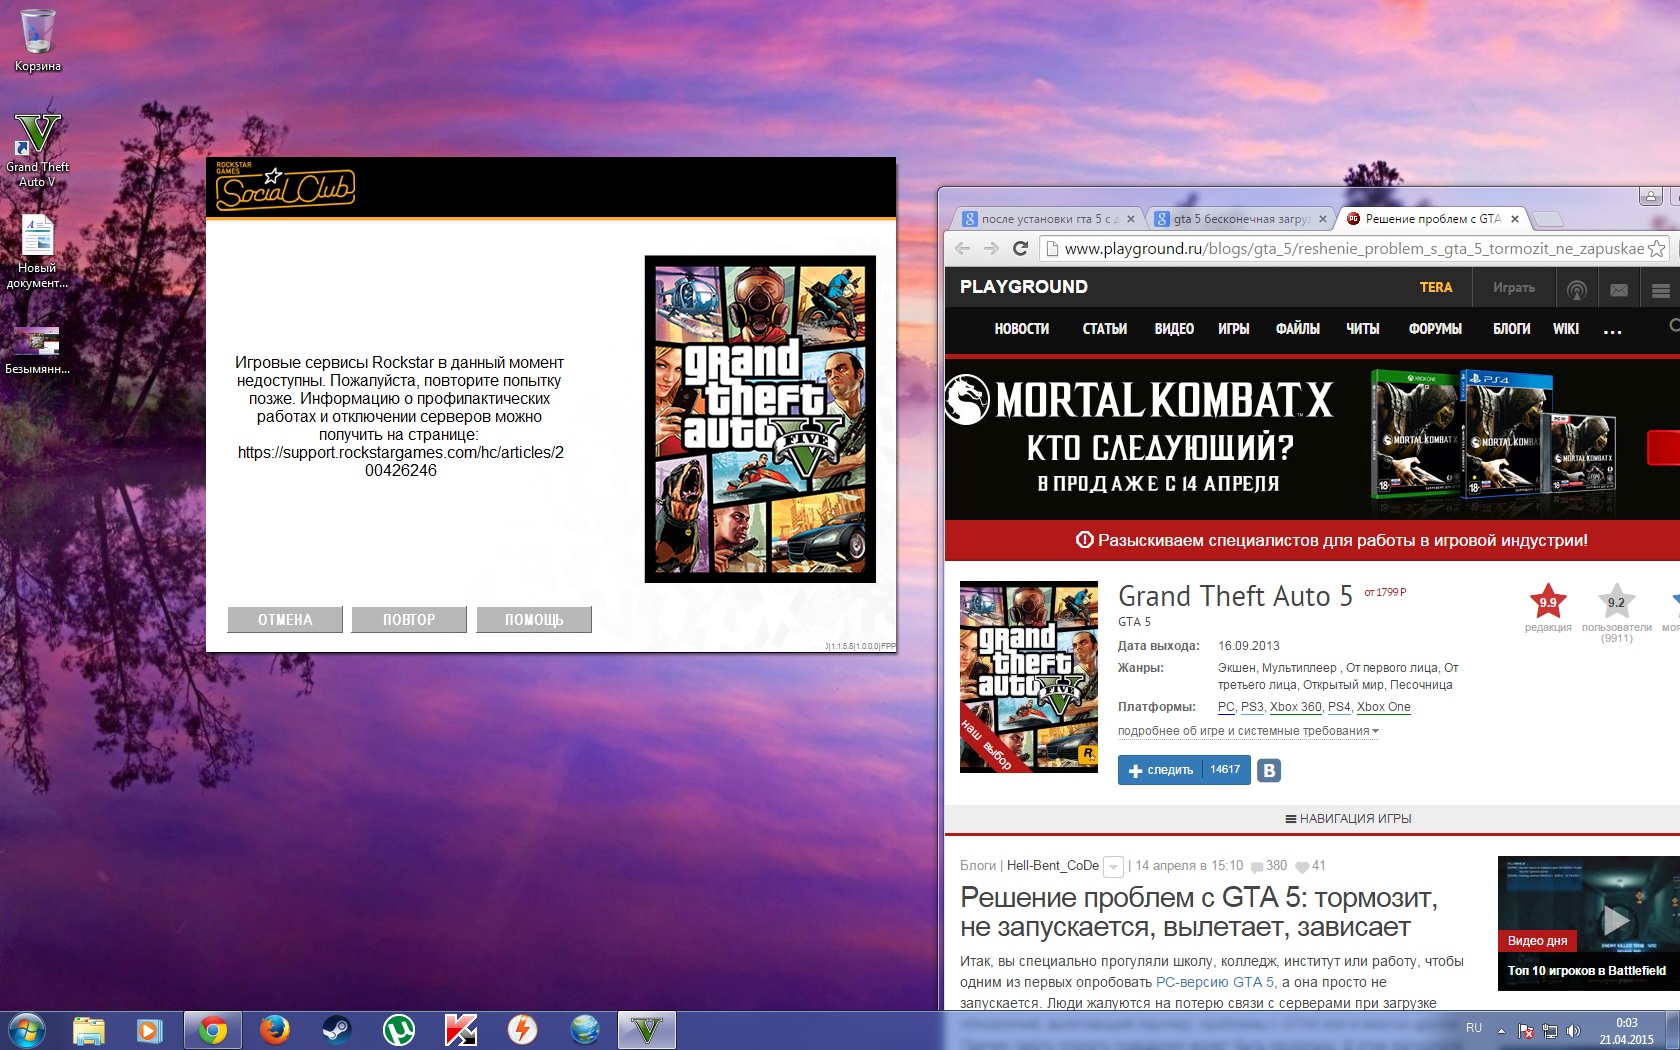This screenshot has width=1680, height=1050.
Task: Reload the playground.ru page
Action: 1020,248
